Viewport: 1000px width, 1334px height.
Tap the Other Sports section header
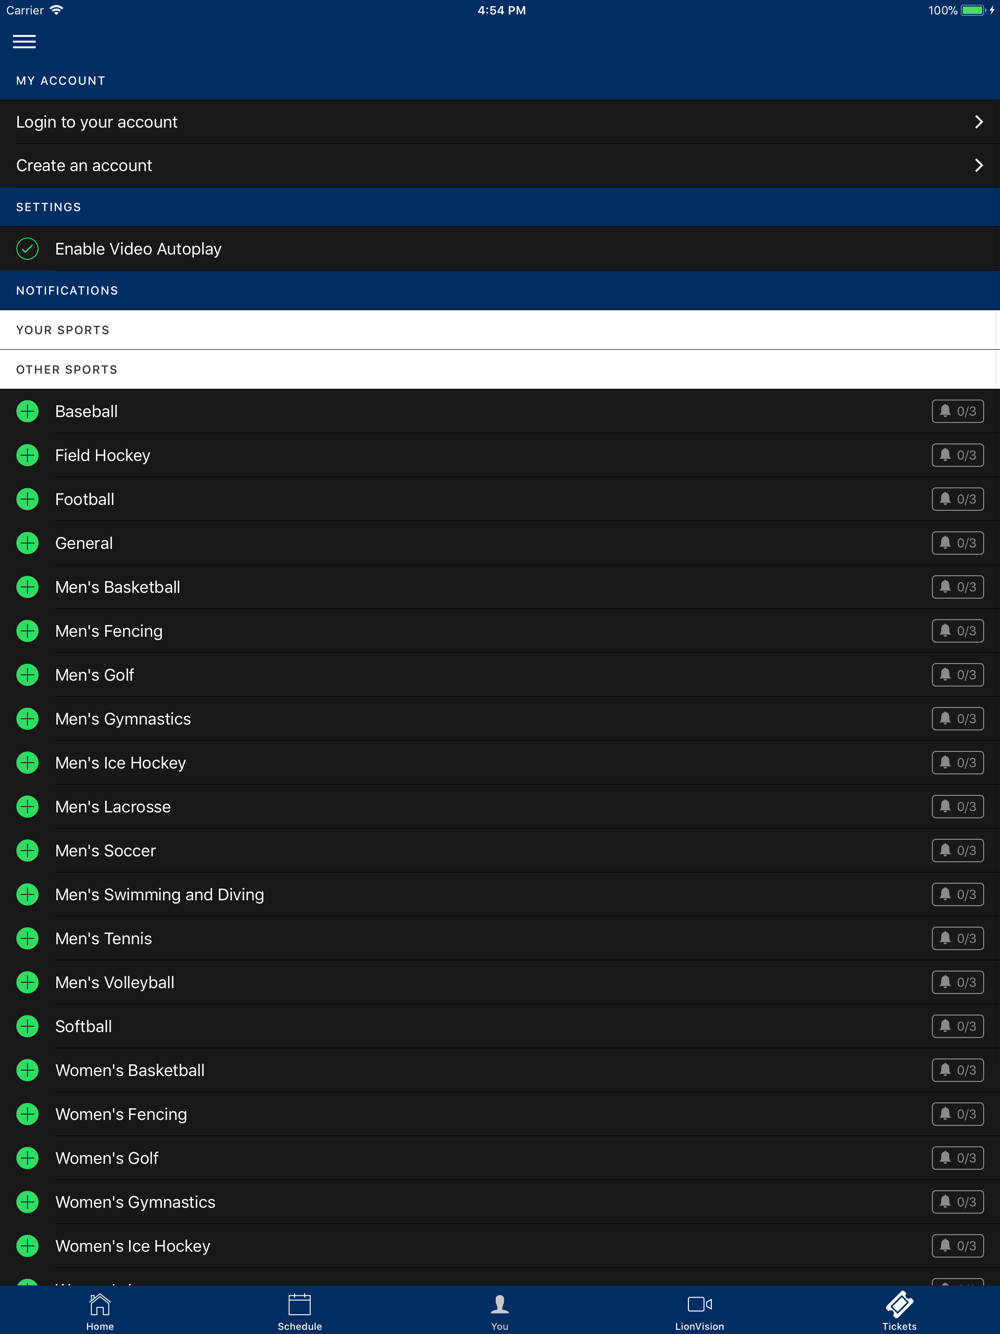point(500,370)
